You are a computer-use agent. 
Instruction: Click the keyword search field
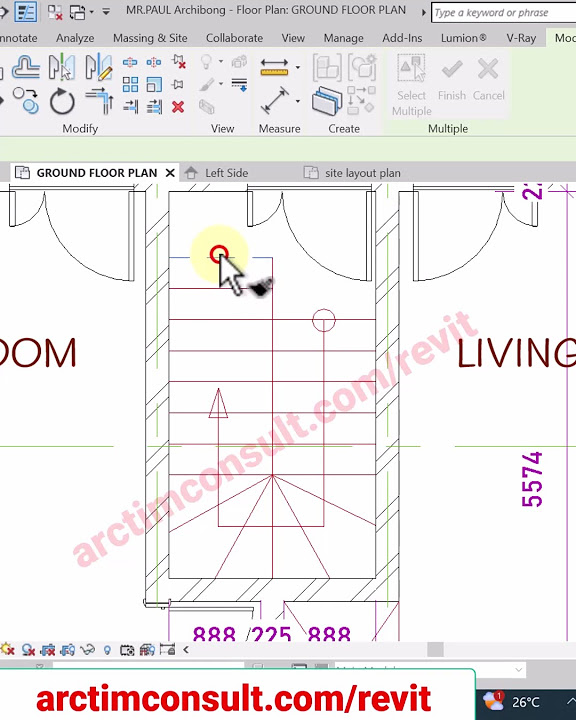(x=503, y=12)
